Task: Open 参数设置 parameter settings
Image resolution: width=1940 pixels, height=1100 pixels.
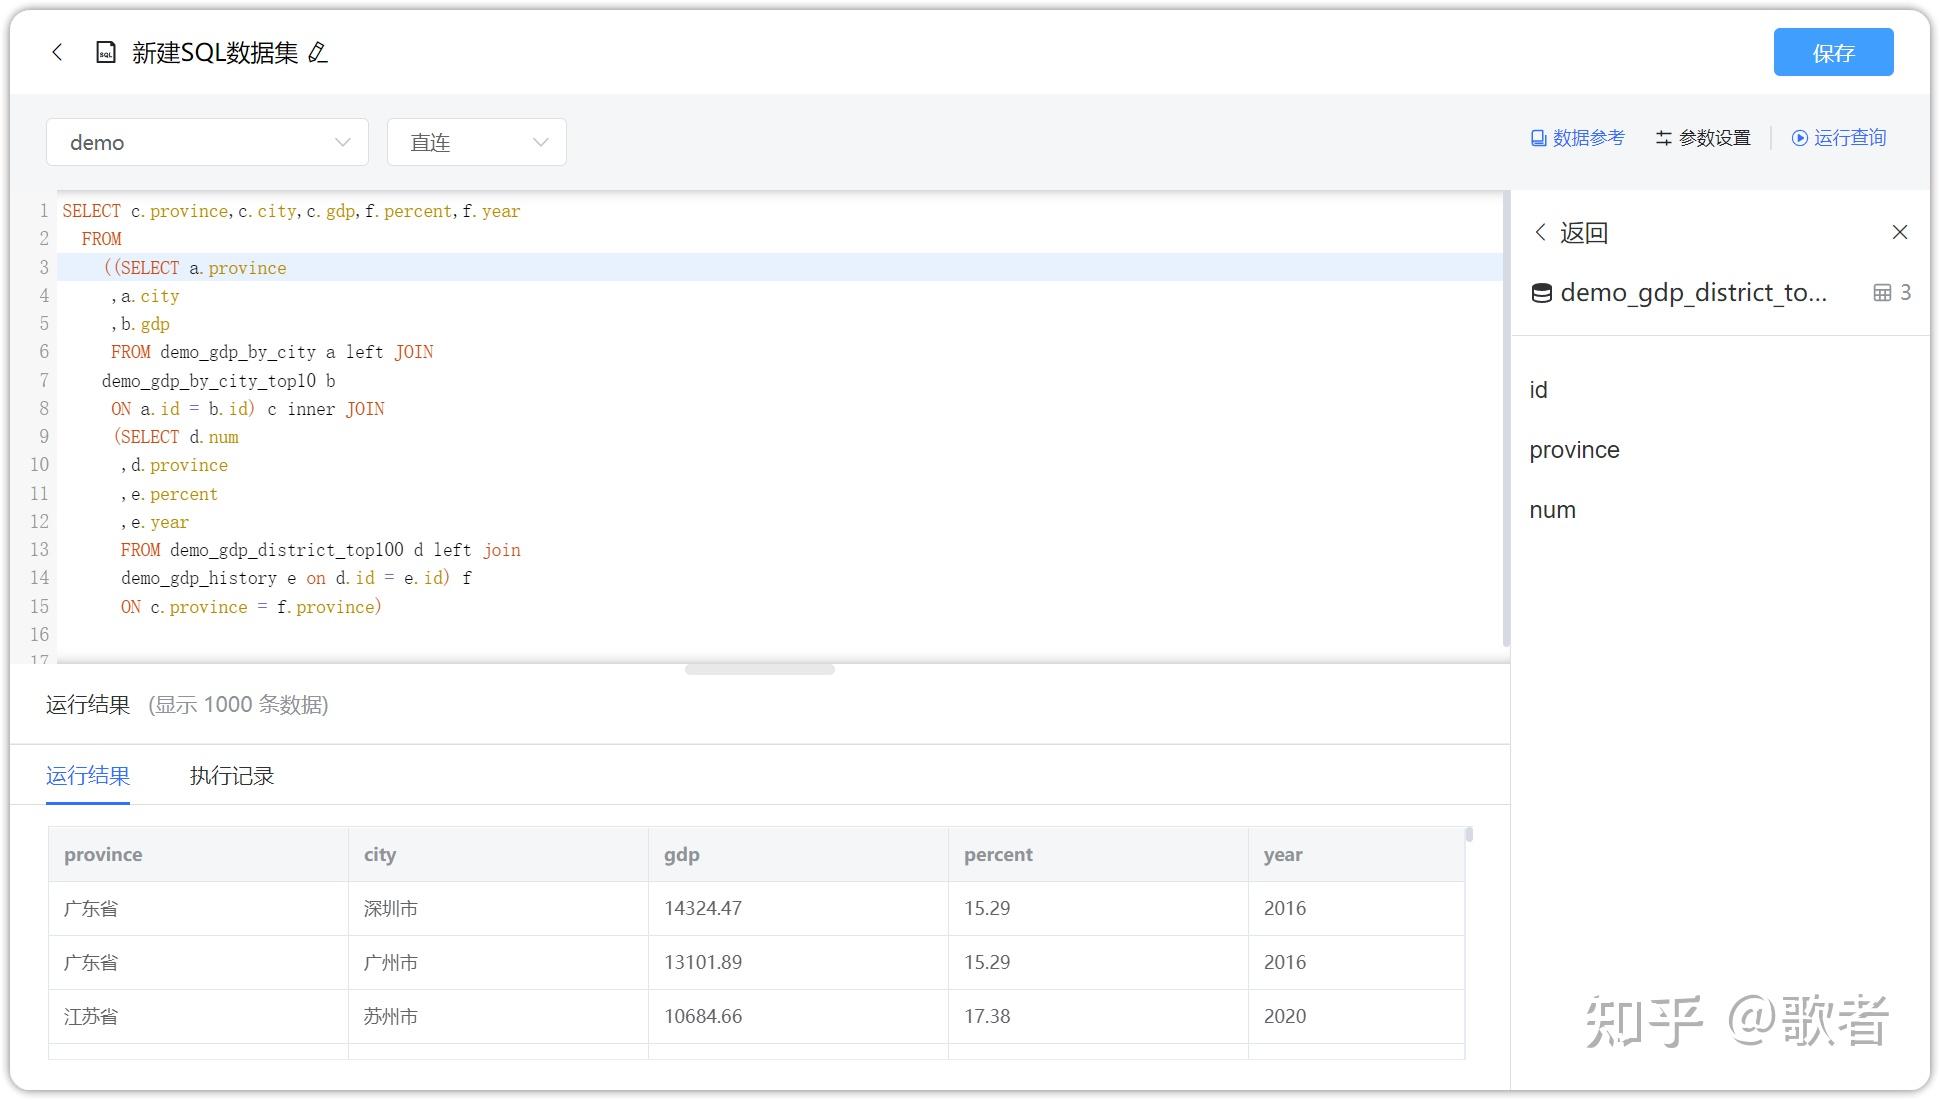Action: (x=1703, y=138)
